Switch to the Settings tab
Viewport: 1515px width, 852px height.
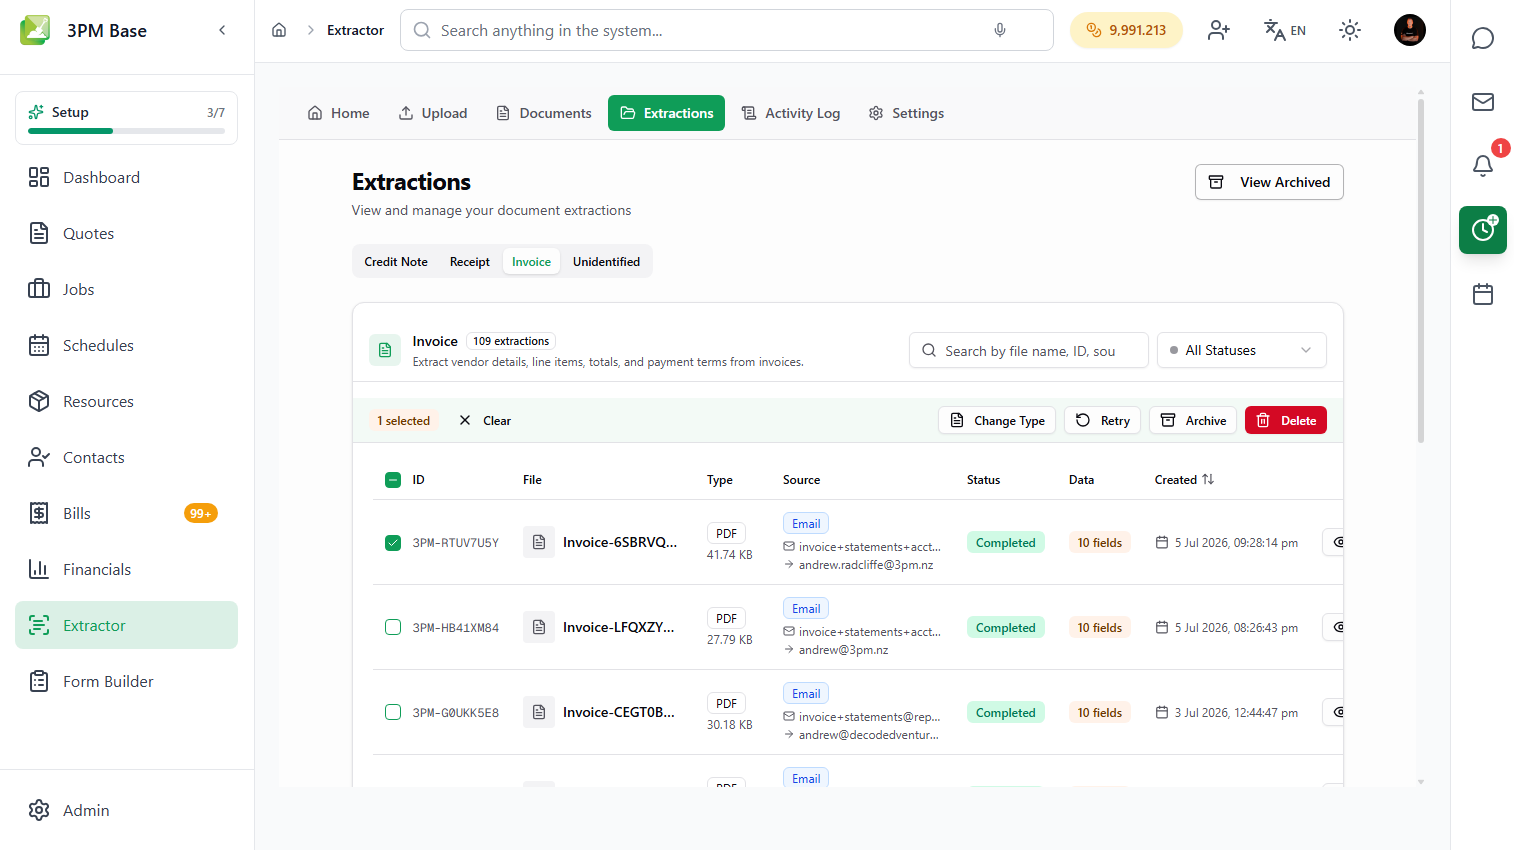(x=906, y=113)
